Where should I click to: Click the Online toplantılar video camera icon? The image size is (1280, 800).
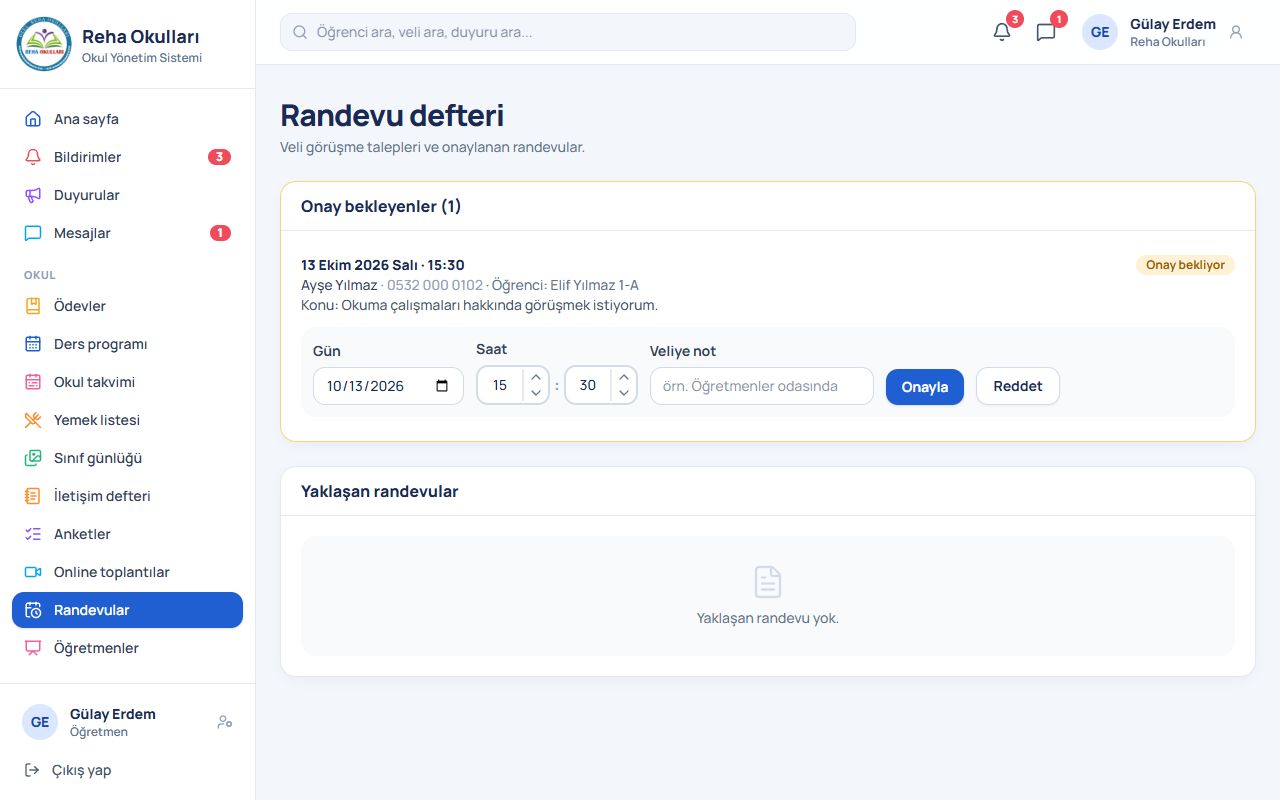[x=33, y=572]
